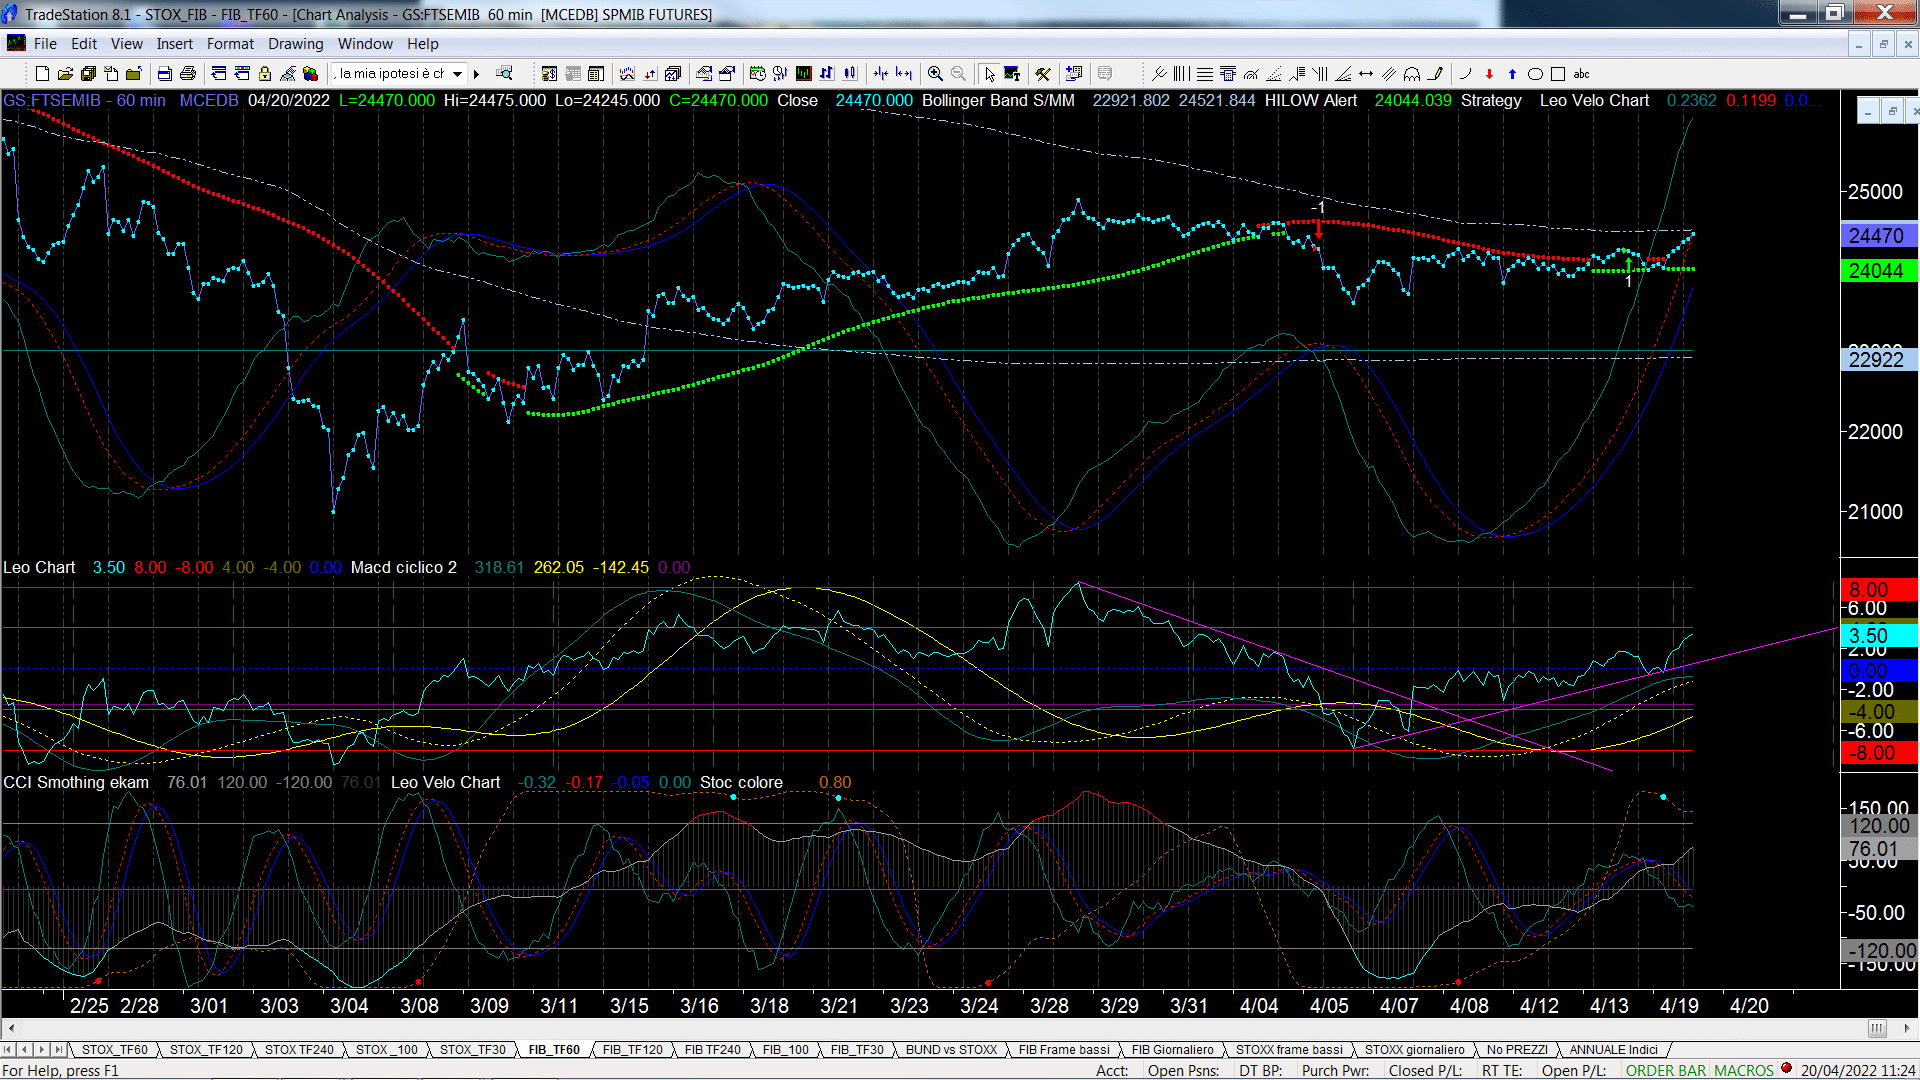Zoom out of the chart
1920x1080 pixels.
coord(958,74)
